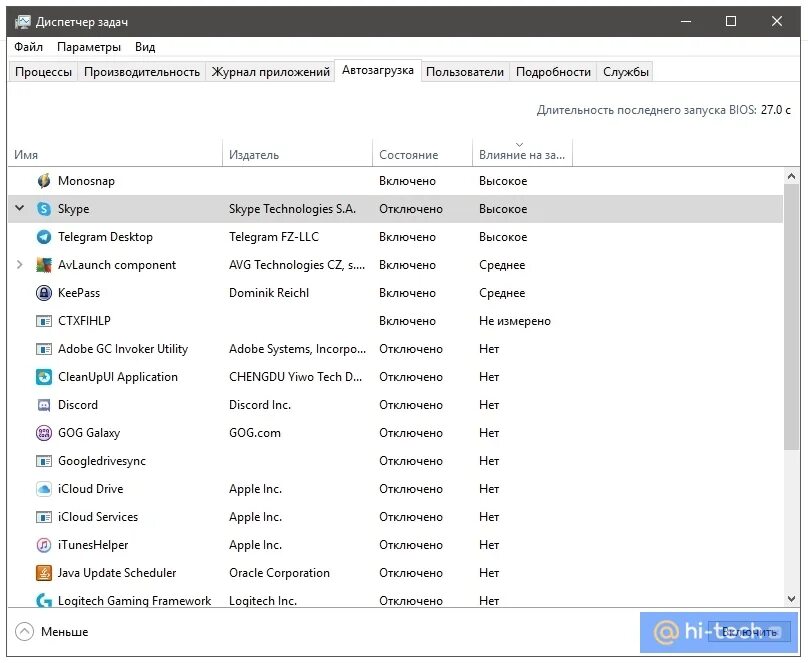This screenshot has width=808, height=663.
Task: Open the Службы tab
Action: (x=626, y=72)
